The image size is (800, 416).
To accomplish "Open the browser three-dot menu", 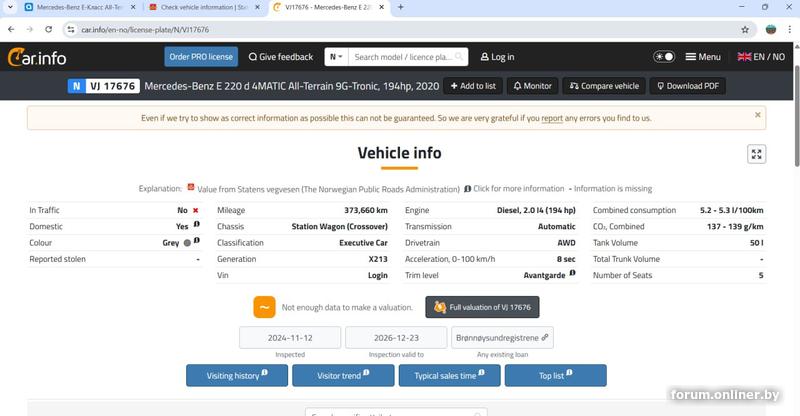I will pyautogui.click(x=789, y=30).
